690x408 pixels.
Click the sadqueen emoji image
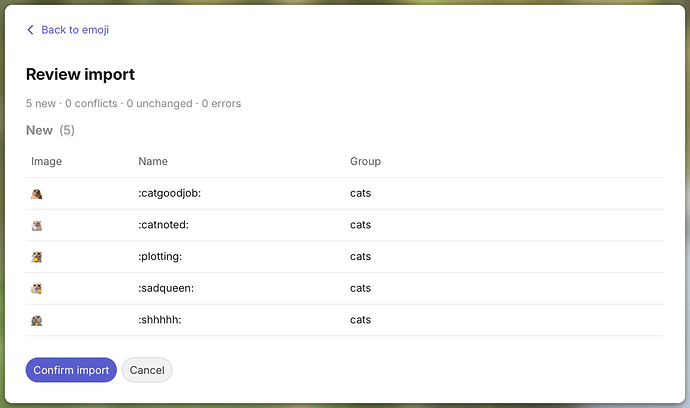pyautogui.click(x=37, y=288)
